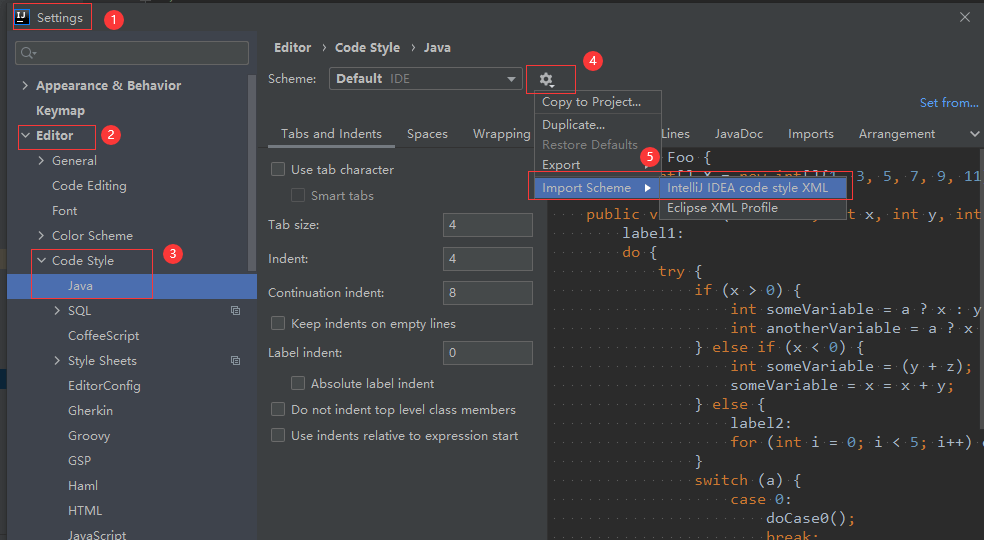984x540 pixels.
Task: Switch to the Imports tab
Action: click(811, 134)
